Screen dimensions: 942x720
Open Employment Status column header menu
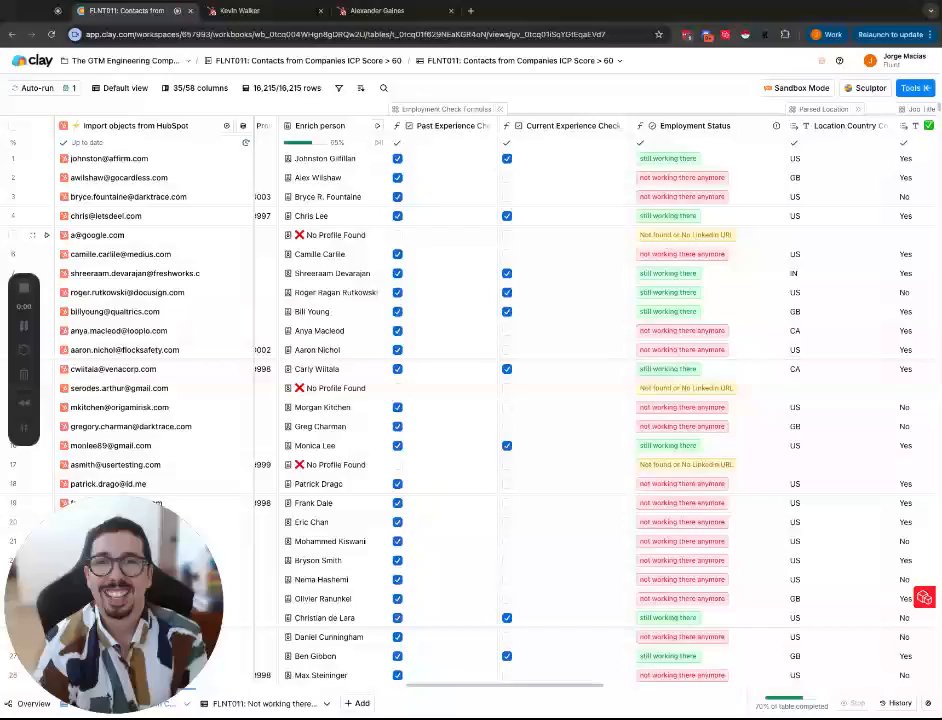point(695,126)
